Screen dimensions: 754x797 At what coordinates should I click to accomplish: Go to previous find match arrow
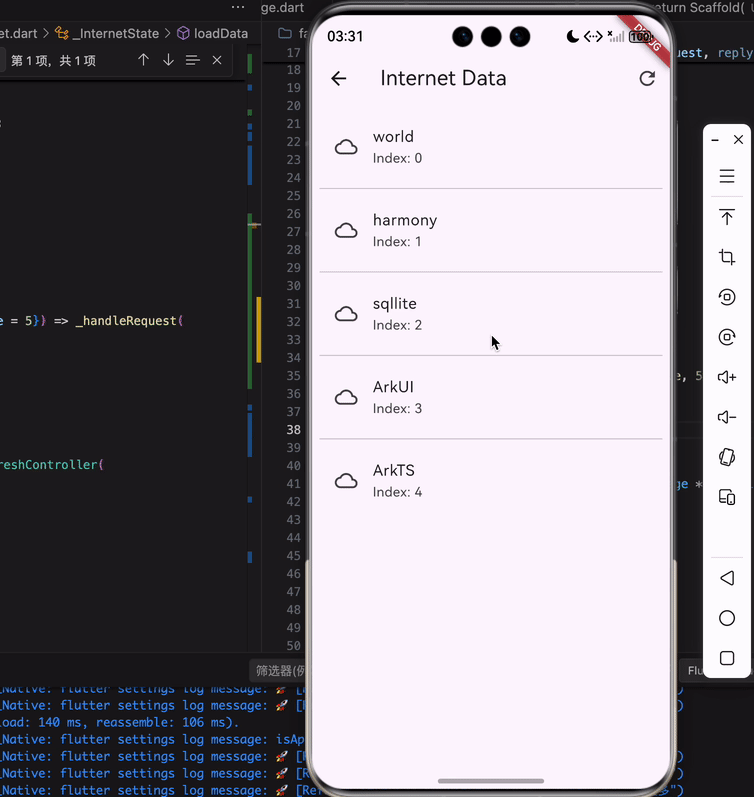click(x=143, y=60)
